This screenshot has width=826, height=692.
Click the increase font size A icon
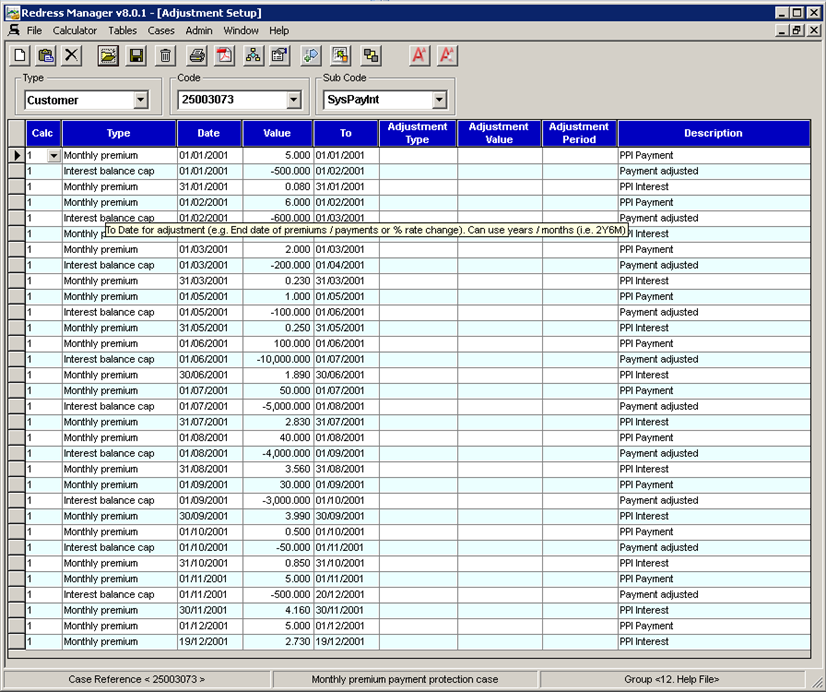(419, 55)
